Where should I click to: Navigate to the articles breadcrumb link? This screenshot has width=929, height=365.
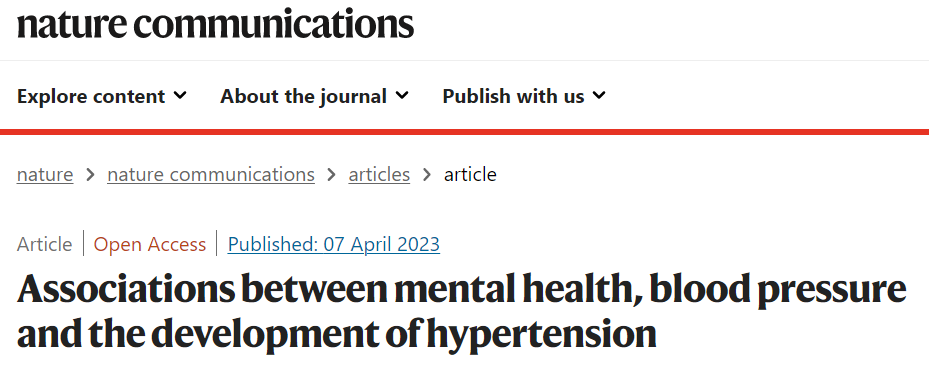(x=379, y=174)
